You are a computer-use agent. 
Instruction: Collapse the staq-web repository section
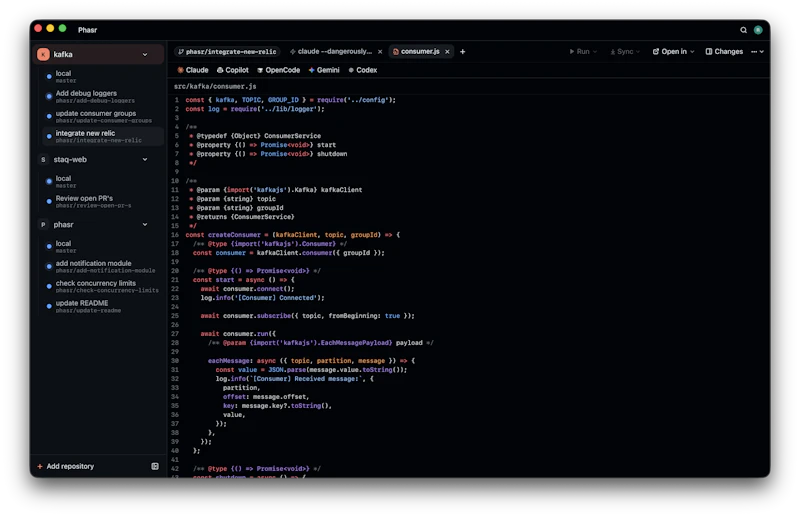145,160
